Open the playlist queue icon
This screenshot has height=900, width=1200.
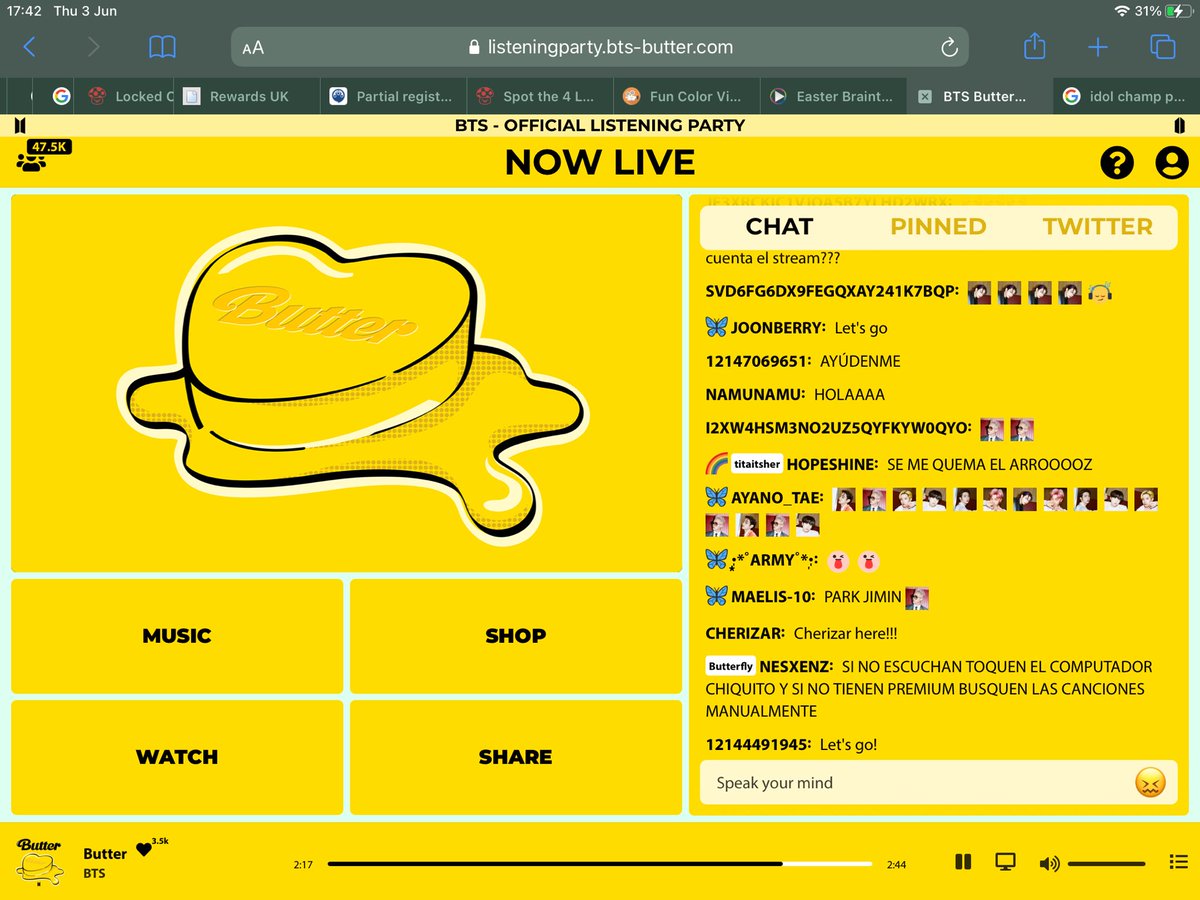tap(1177, 862)
